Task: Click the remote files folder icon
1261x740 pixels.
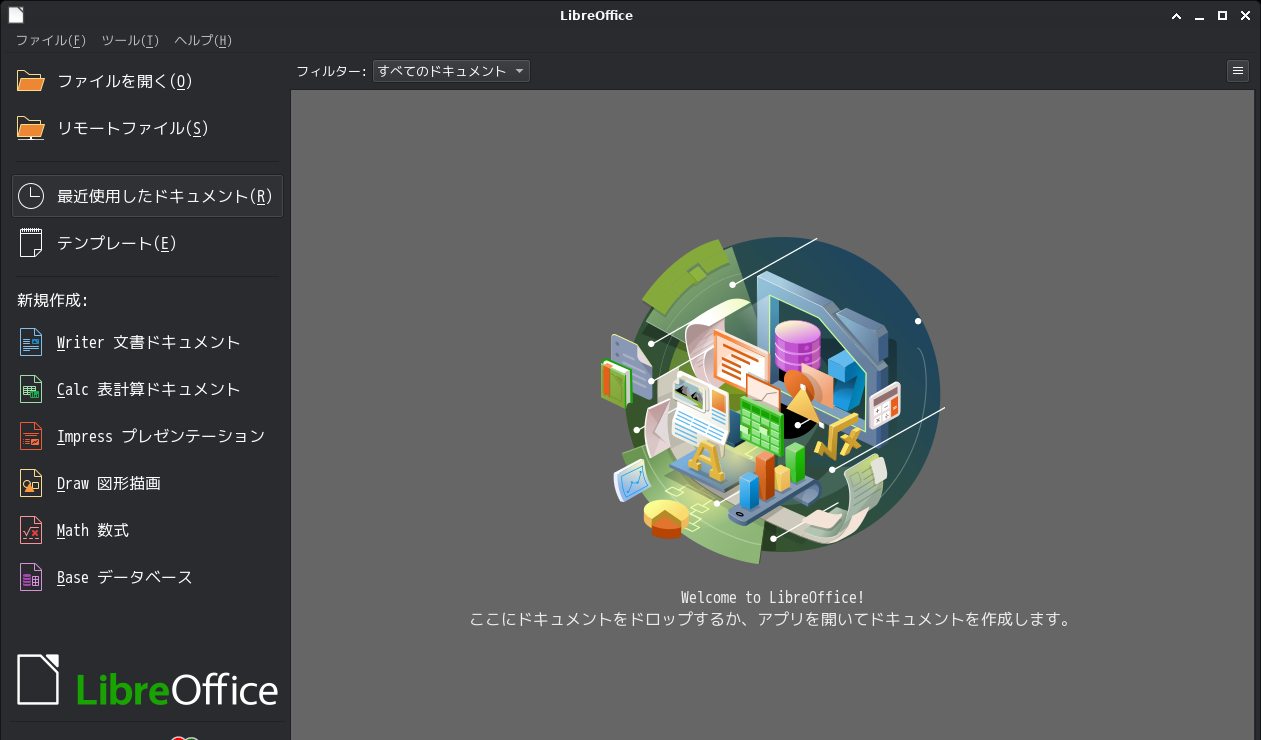Action: click(31, 128)
